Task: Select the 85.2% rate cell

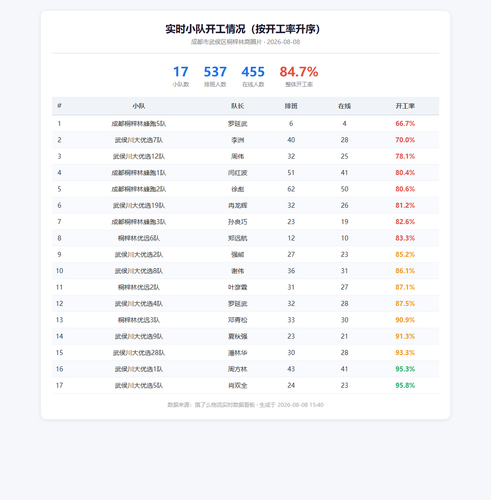Action: click(x=405, y=254)
